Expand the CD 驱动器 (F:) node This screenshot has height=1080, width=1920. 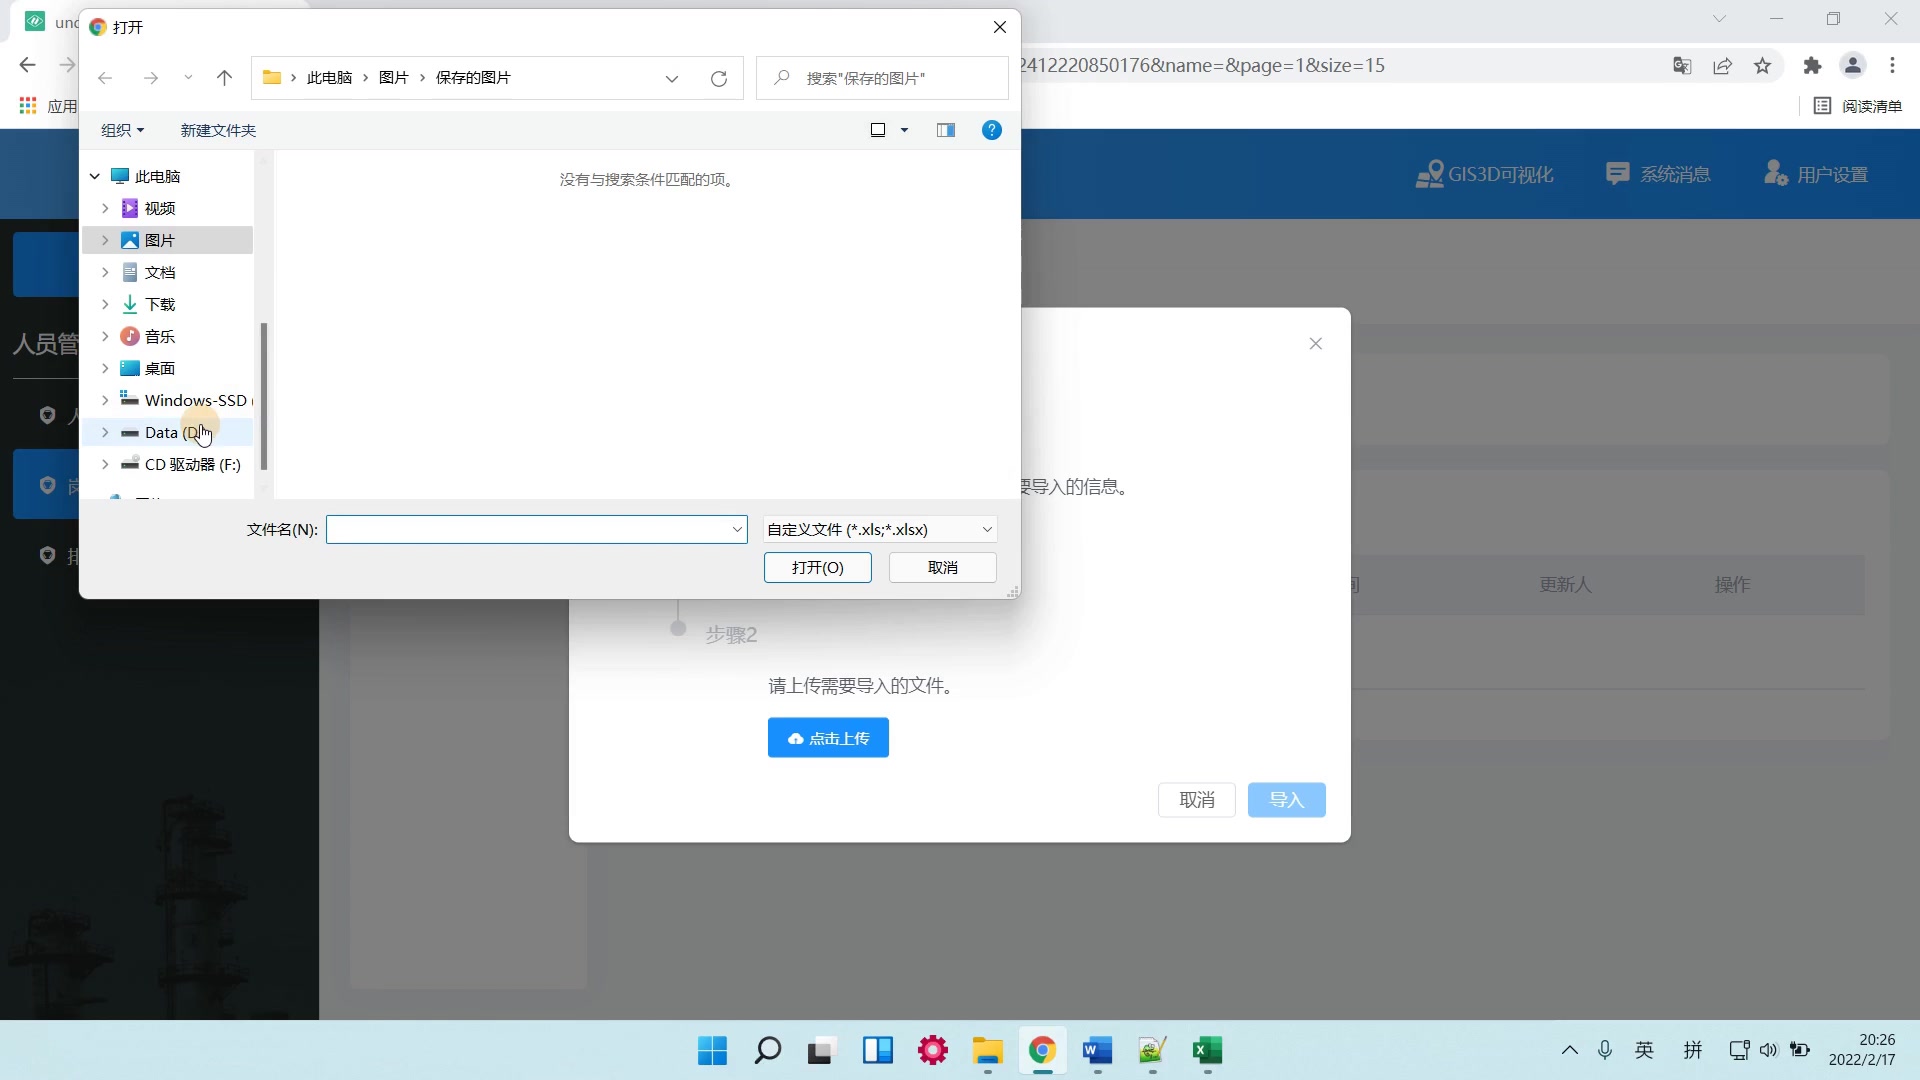point(105,464)
